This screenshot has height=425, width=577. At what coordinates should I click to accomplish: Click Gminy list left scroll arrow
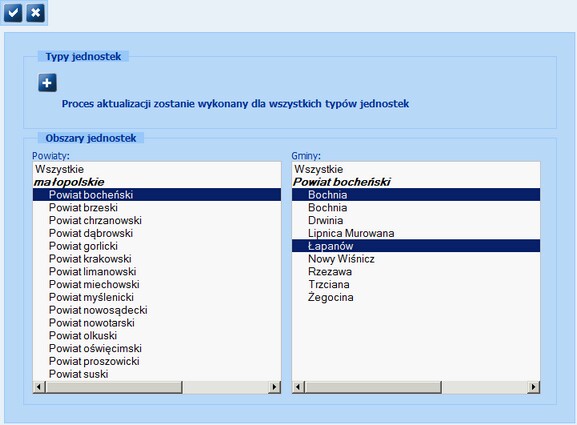point(298,387)
